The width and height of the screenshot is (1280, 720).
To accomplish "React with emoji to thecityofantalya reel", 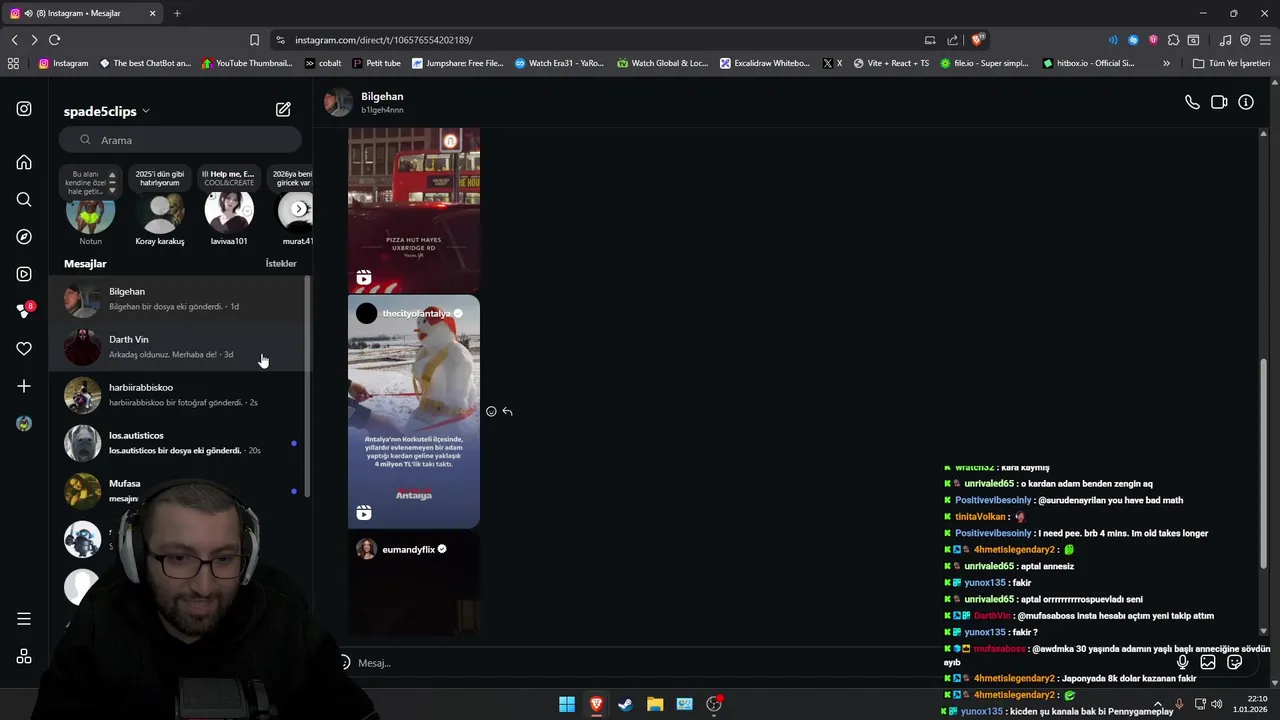I will click(x=491, y=411).
